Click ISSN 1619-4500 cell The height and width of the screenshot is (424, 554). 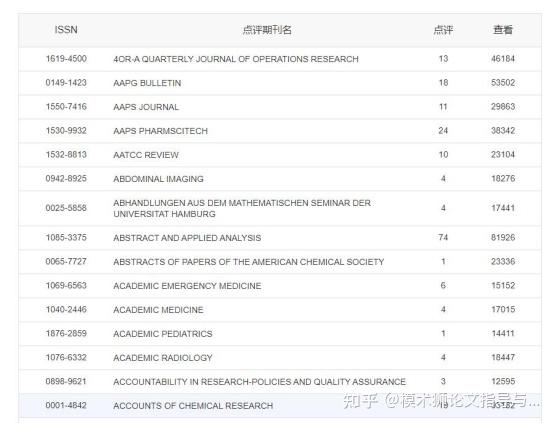(x=66, y=59)
